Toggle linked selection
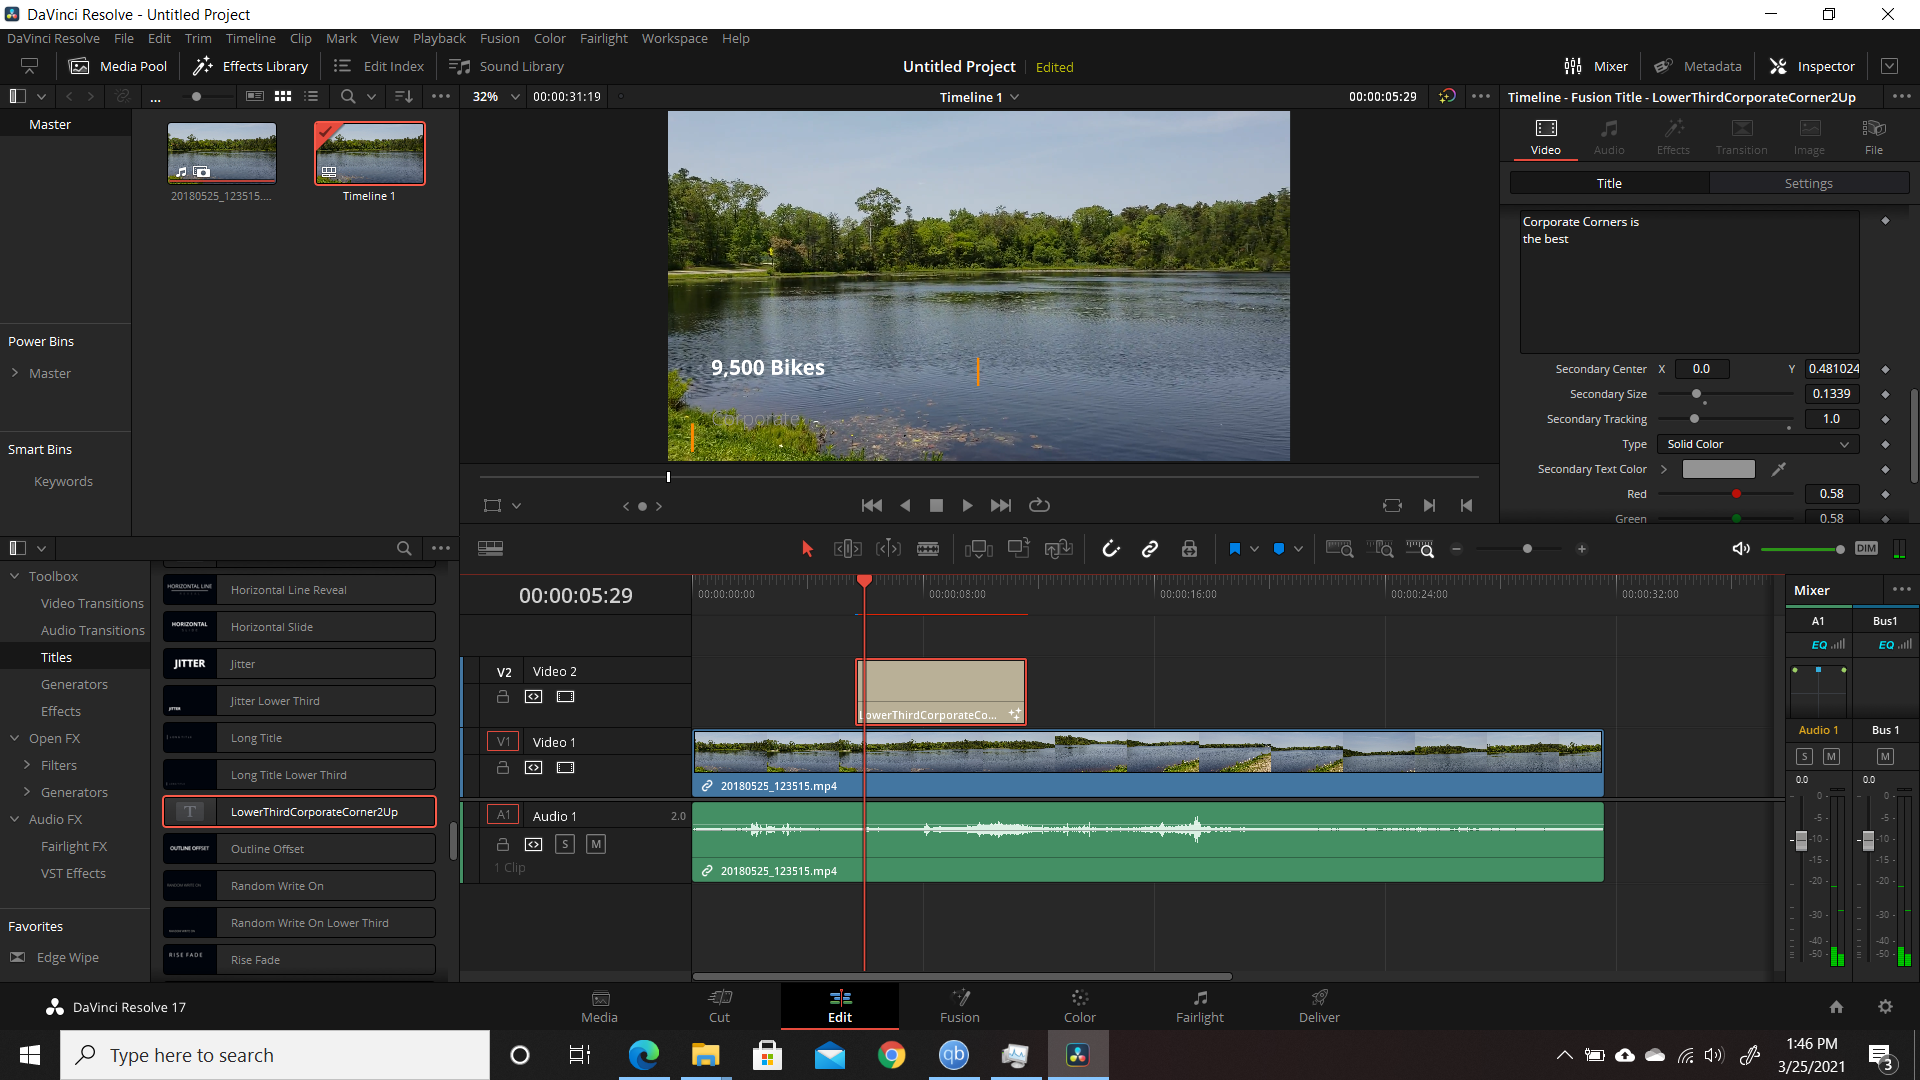The height and width of the screenshot is (1080, 1920). (1150, 549)
